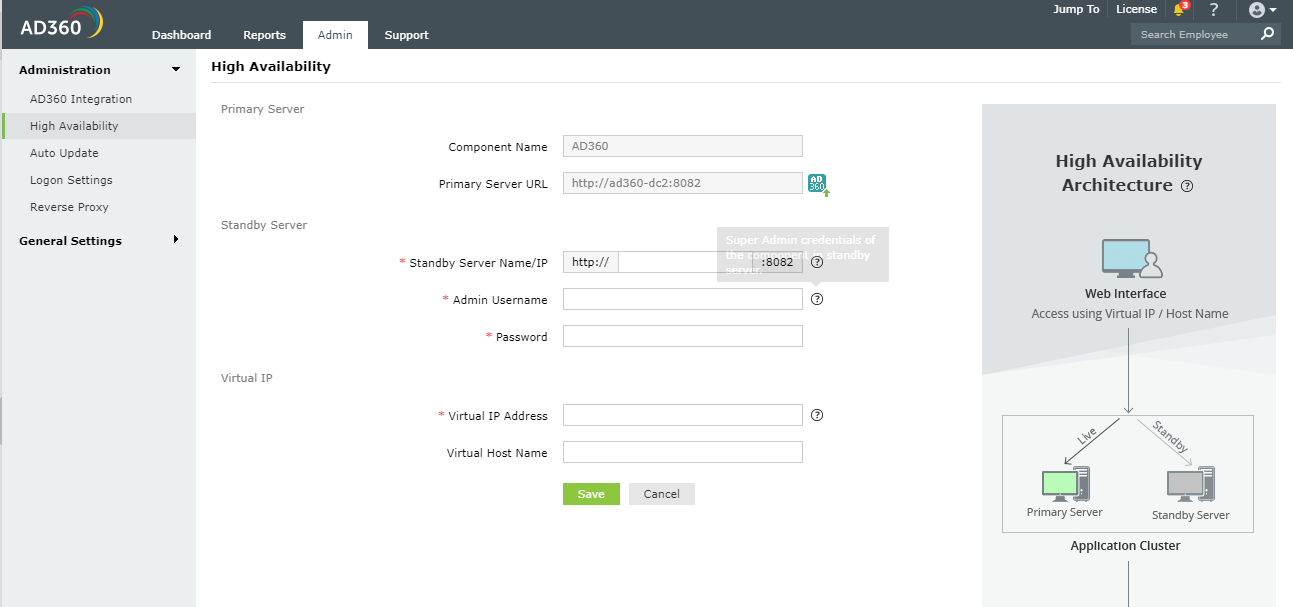Click help icon next to Standby Server Name/IP

pos(817,262)
